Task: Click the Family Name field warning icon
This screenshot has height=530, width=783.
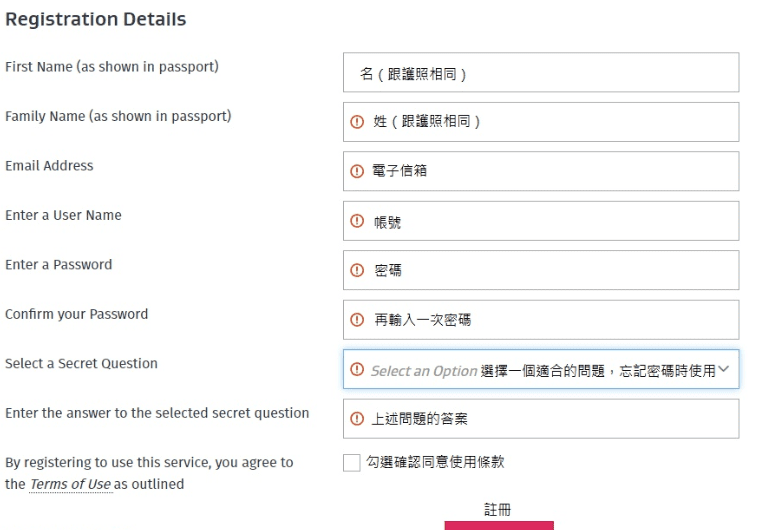Action: click(357, 121)
